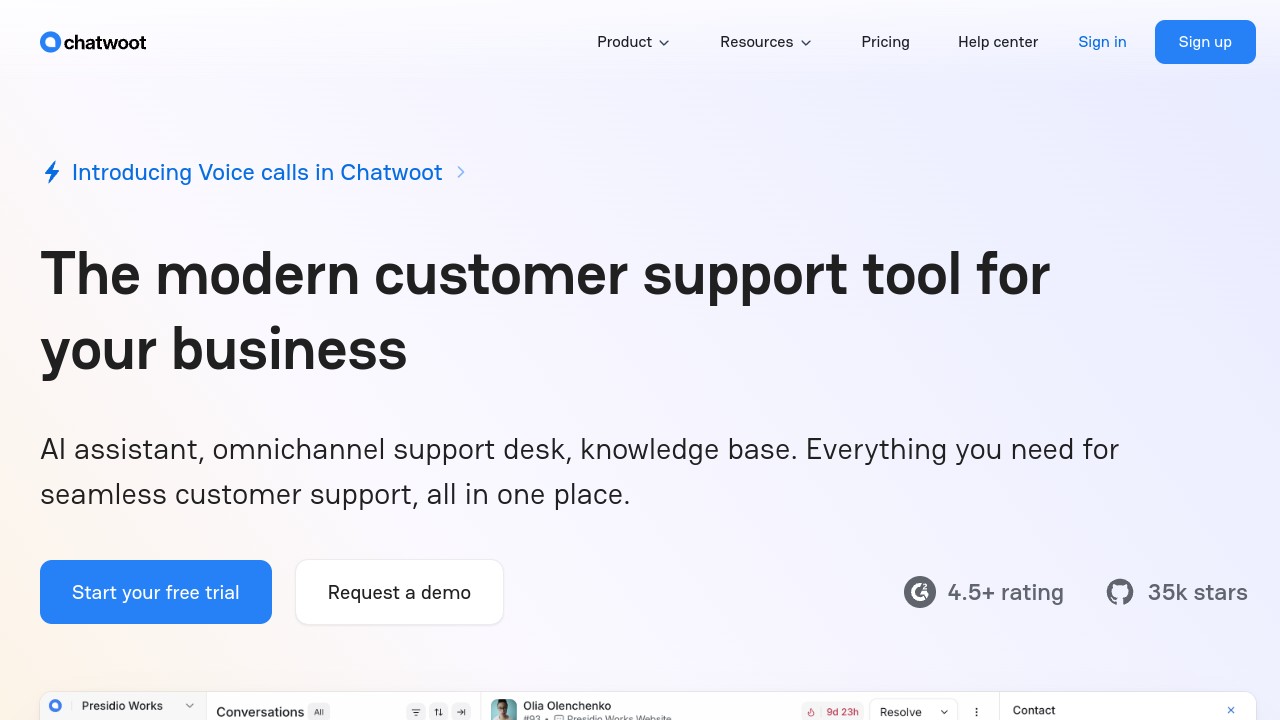Click Olia Olenchenko's avatar

[504, 710]
